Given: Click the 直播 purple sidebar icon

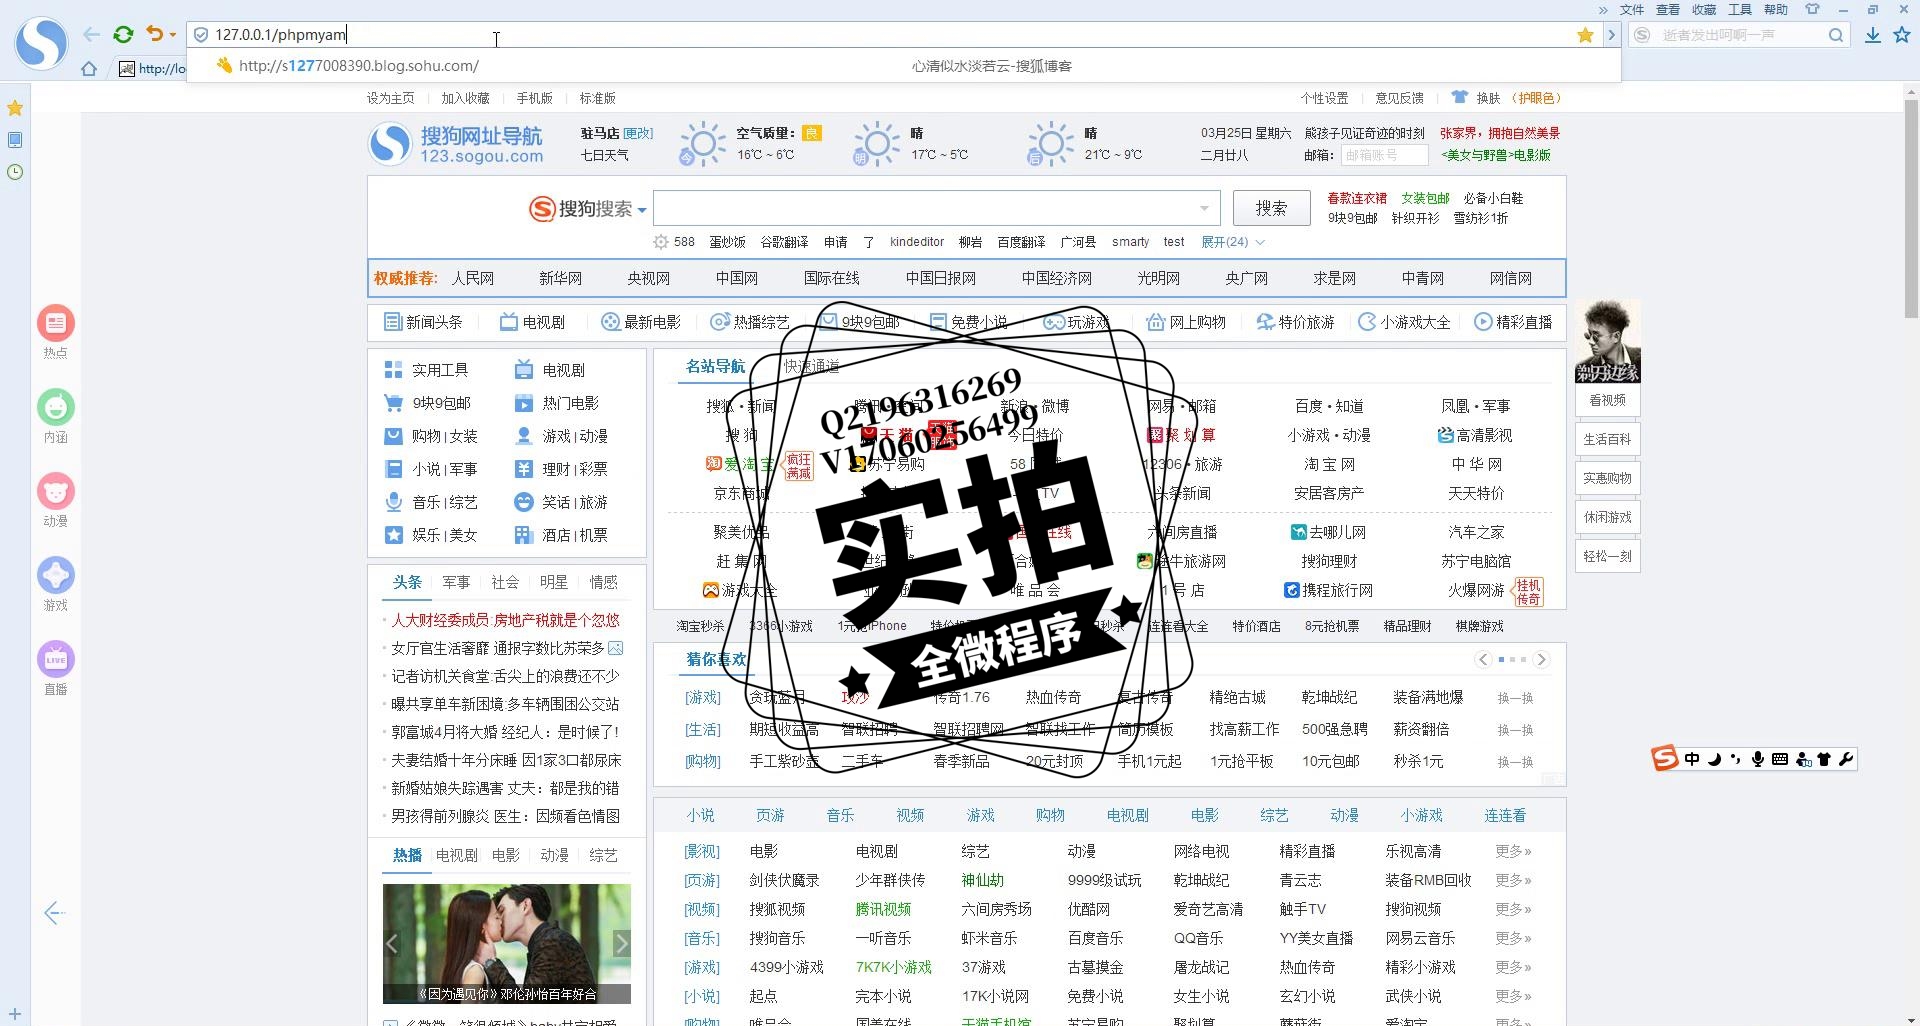Looking at the screenshot, I should click(56, 659).
